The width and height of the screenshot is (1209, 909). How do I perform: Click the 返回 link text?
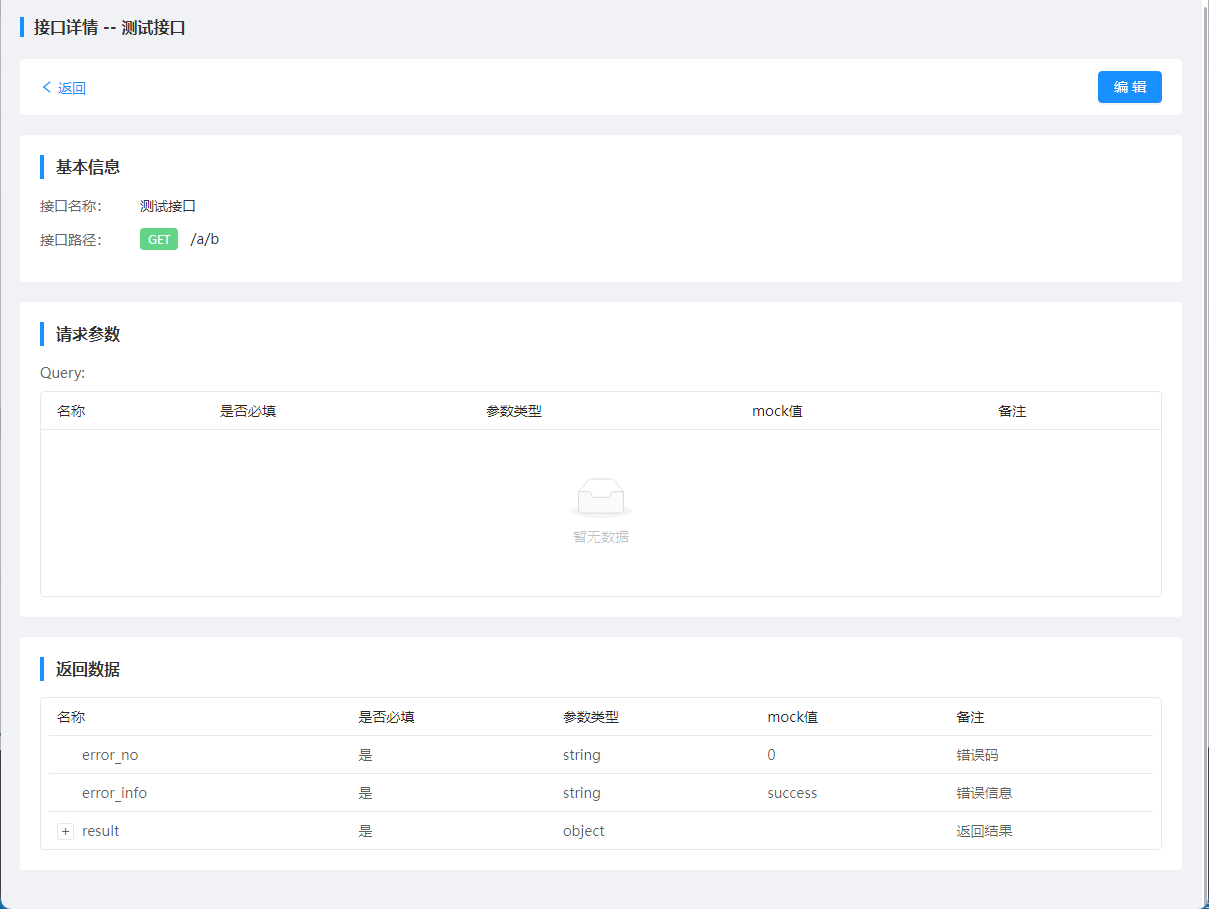72,88
